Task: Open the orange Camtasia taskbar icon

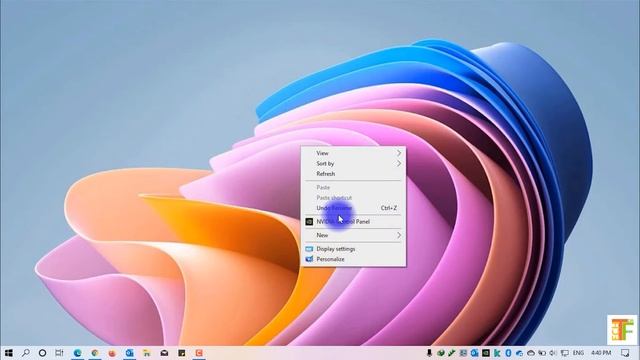Action: click(199, 353)
